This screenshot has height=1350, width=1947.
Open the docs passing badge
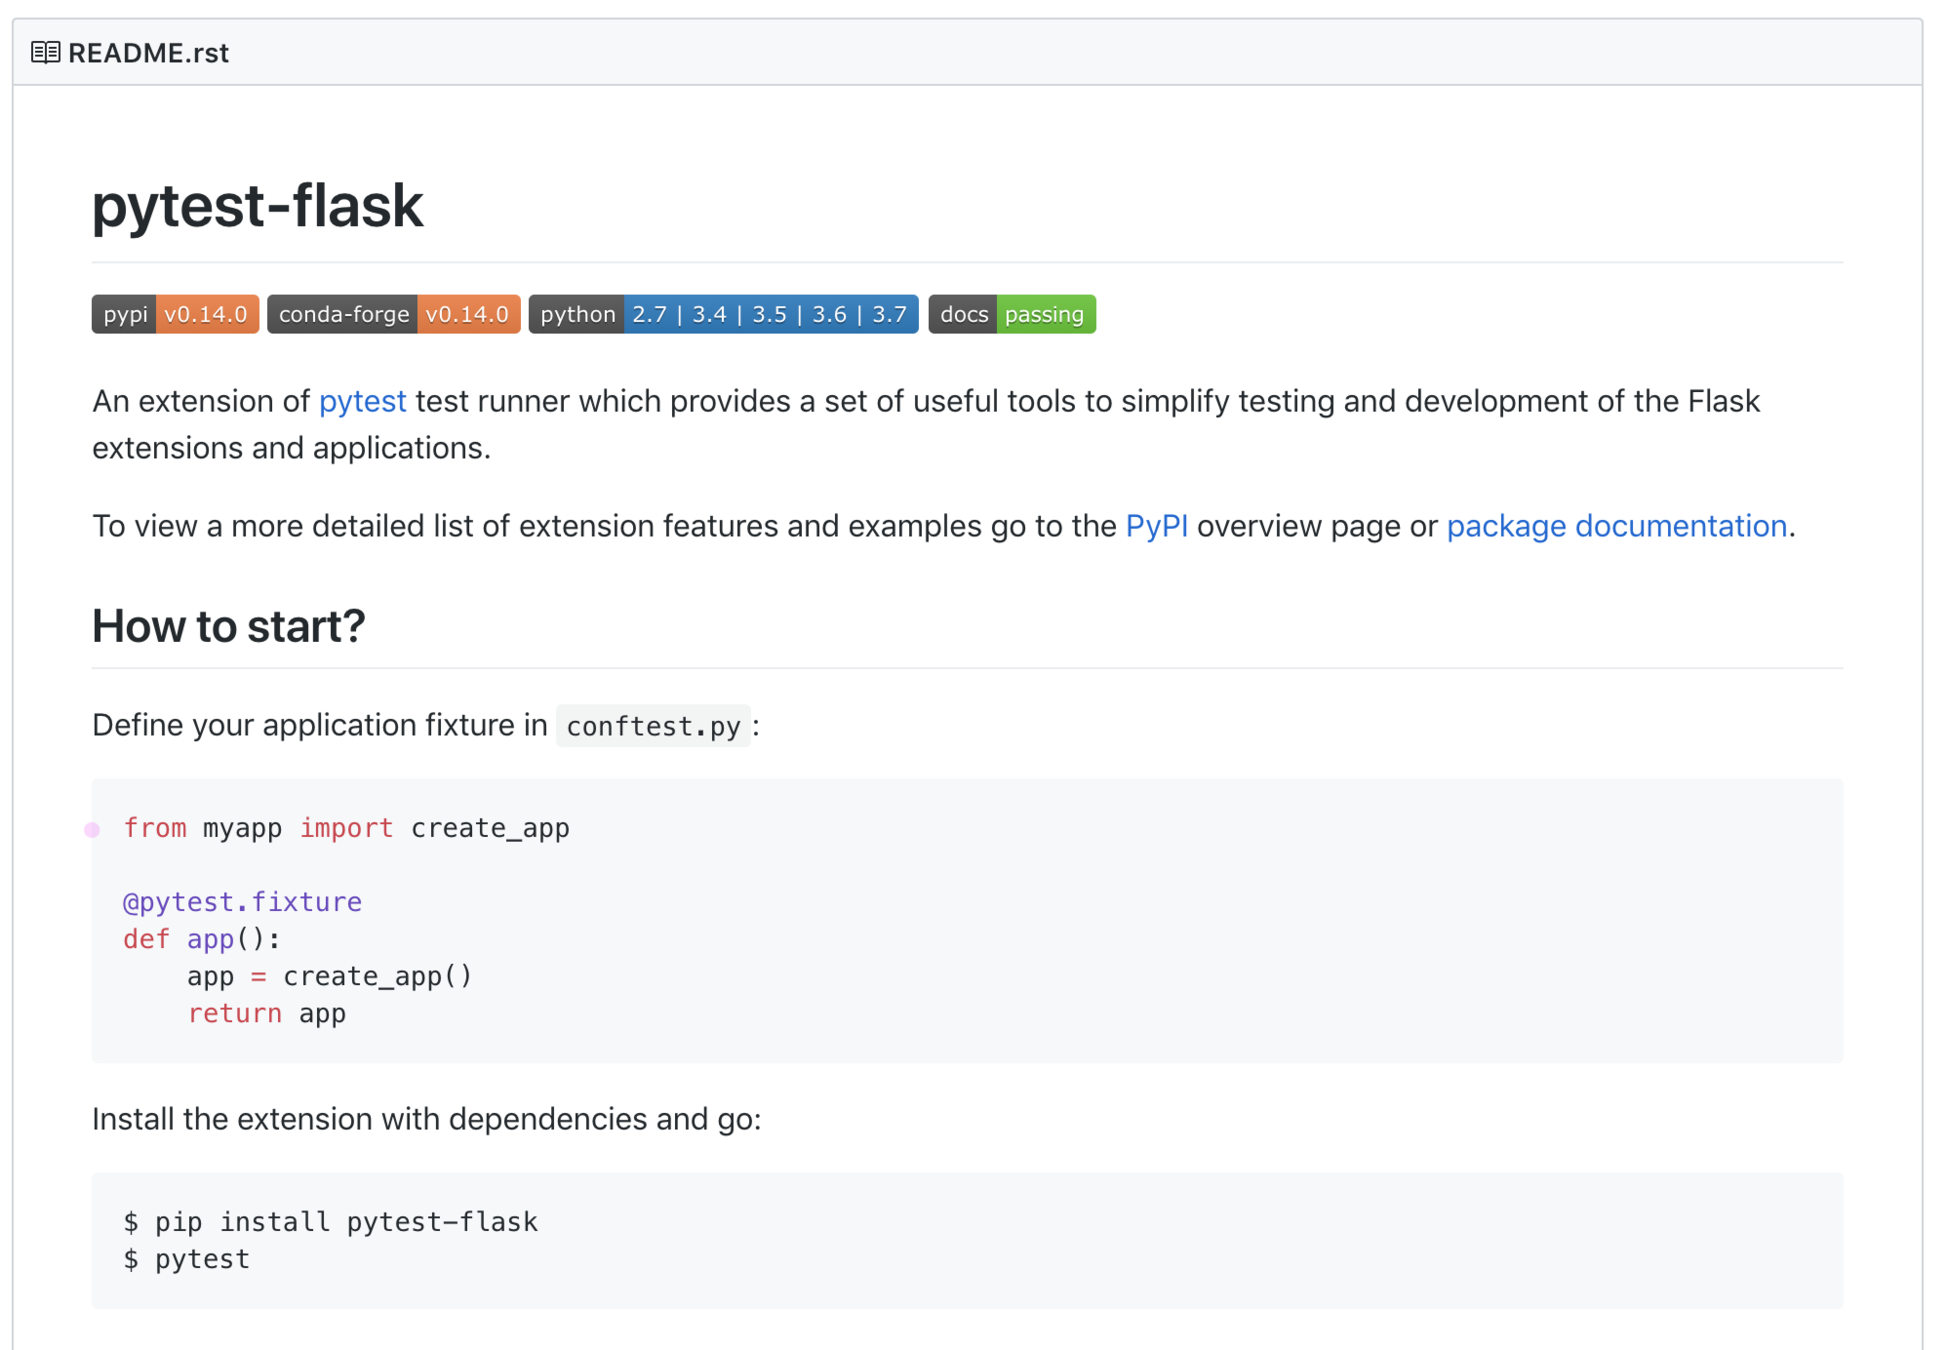pyautogui.click(x=1011, y=314)
